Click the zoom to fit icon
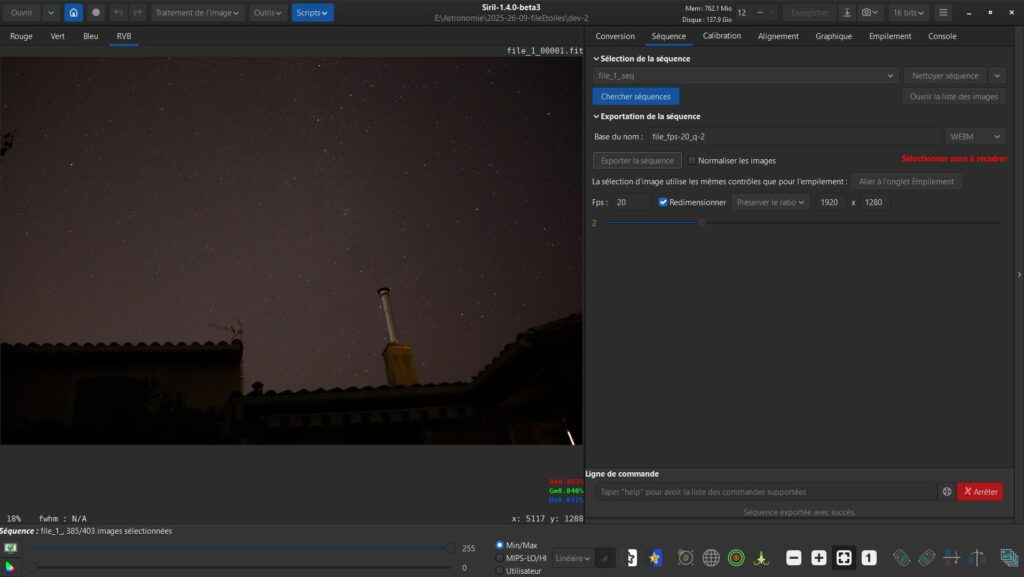1024x577 pixels. [x=844, y=558]
